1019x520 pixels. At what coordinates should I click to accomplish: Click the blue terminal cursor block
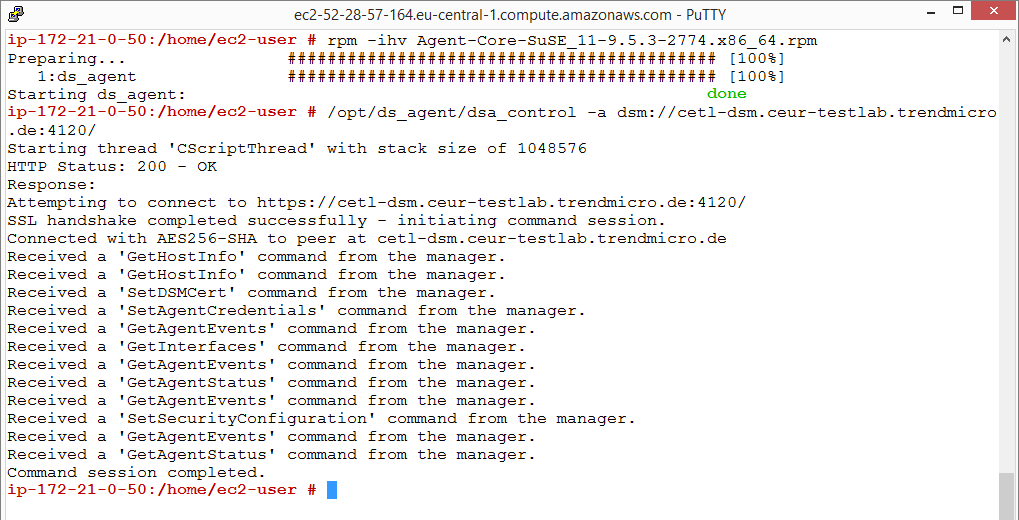tap(332, 490)
